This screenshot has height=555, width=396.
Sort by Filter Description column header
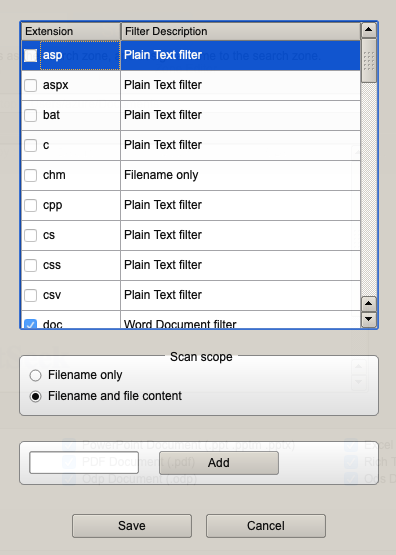click(241, 32)
